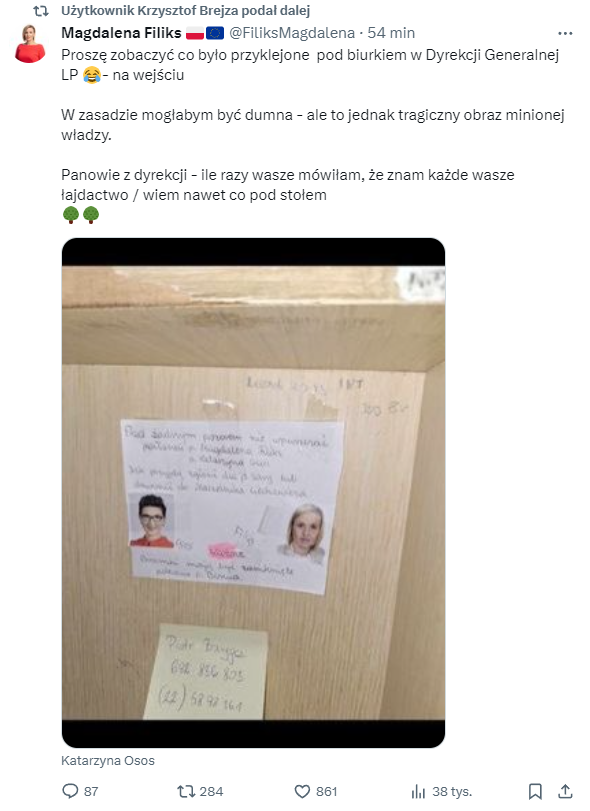Open the attached desk photo
Viewport: 590px width, 811px height.
point(253,493)
